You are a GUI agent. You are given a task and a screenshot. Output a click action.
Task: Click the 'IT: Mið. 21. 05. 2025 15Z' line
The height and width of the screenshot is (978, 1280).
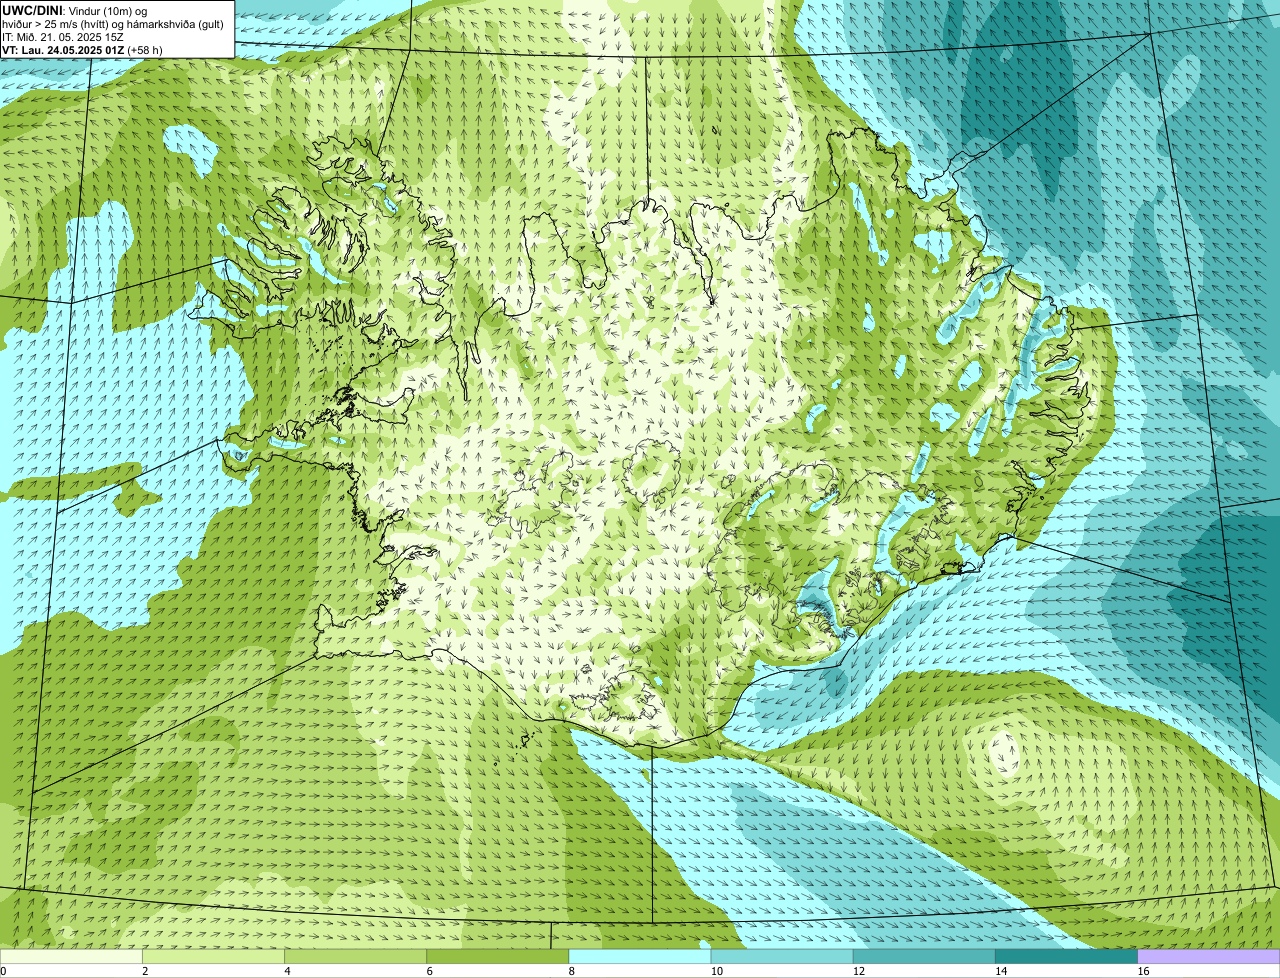click(63, 36)
